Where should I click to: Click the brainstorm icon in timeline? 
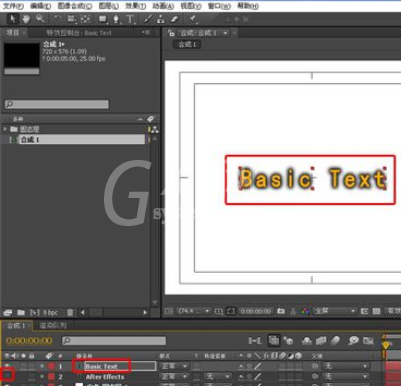[353, 340]
